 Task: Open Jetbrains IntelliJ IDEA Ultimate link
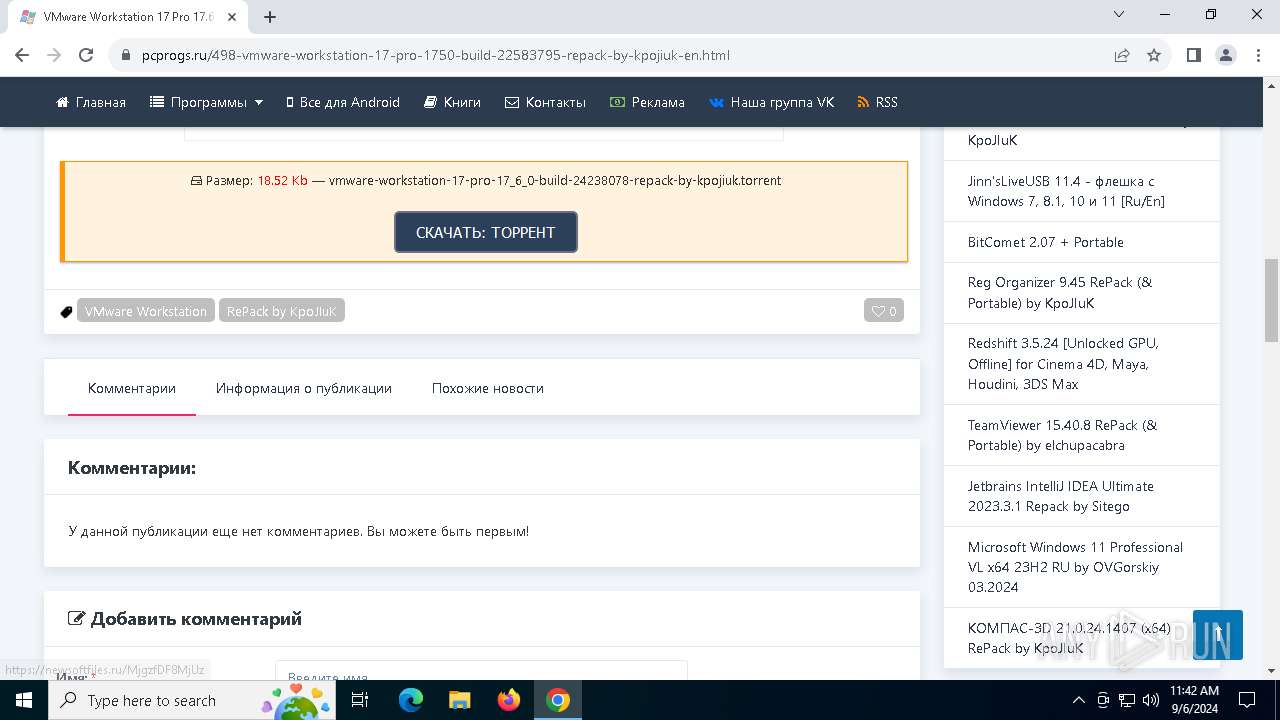point(1061,496)
